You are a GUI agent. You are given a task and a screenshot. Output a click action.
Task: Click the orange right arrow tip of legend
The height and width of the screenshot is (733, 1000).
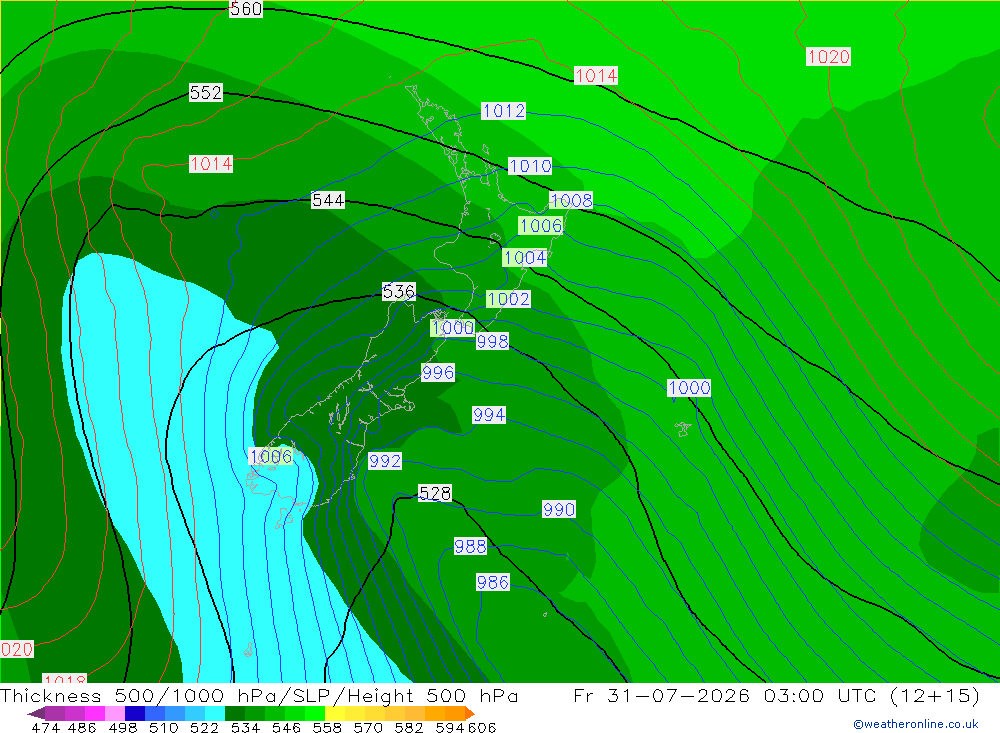tap(470, 713)
